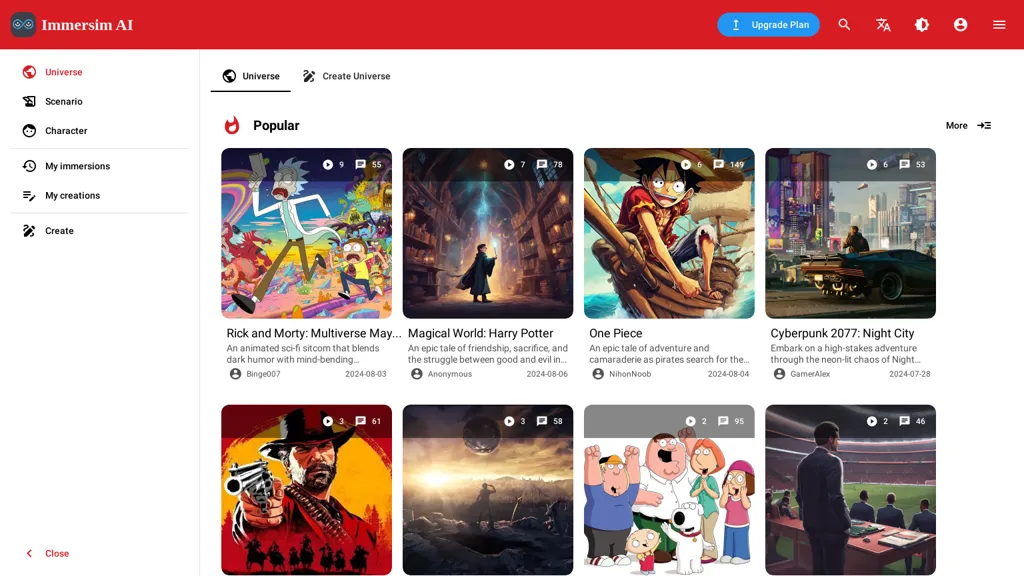Click the Immersim AI logo icon
1024x576 pixels.
[x=23, y=25]
